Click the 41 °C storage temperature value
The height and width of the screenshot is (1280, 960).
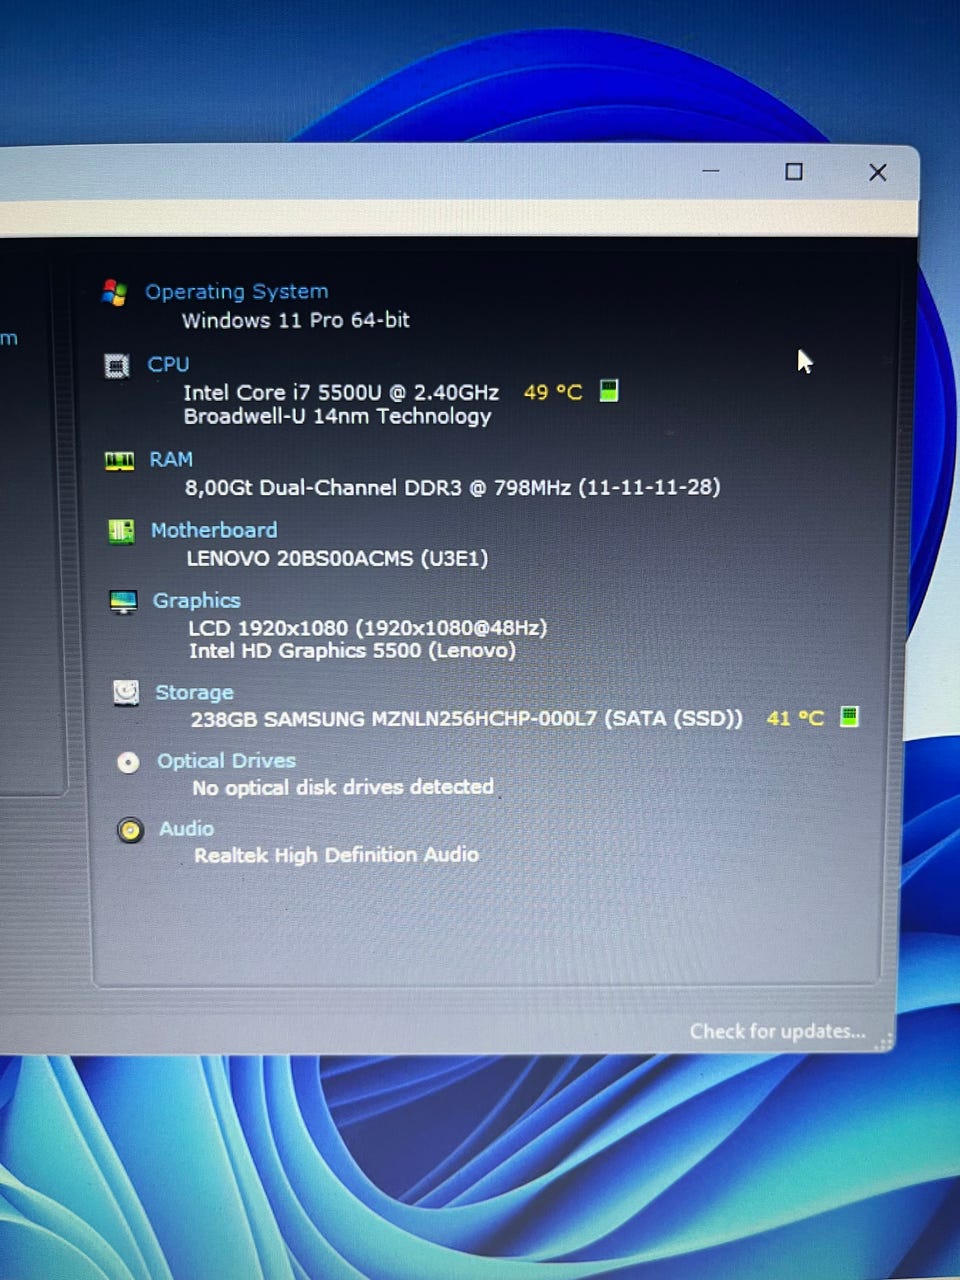click(x=796, y=718)
